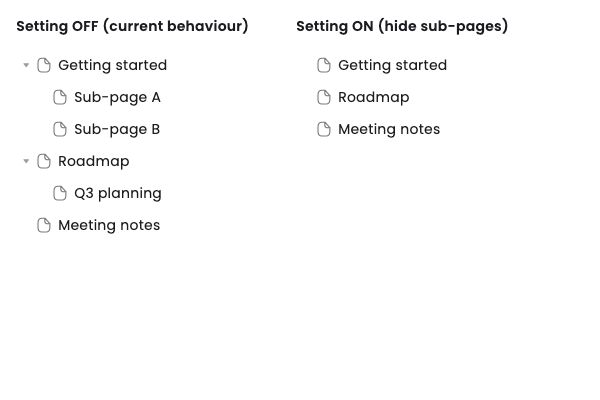Collapse the Getting started tree arrow
Screen dimensions: 600x400
pos(26,65)
